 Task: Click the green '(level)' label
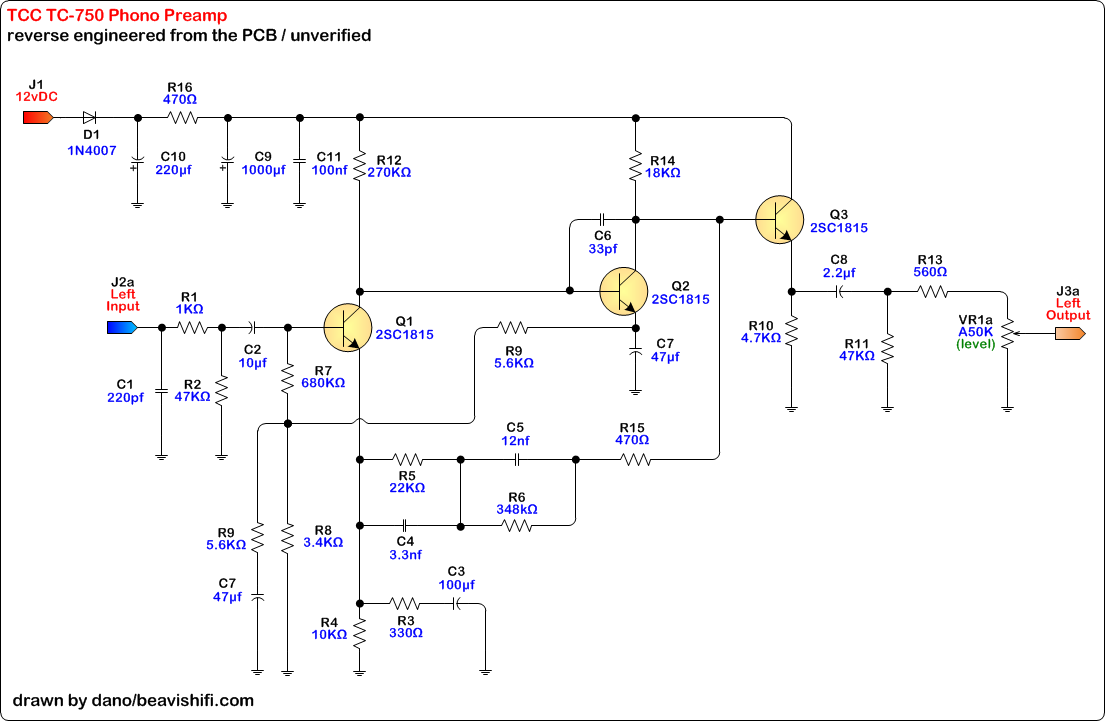click(975, 344)
